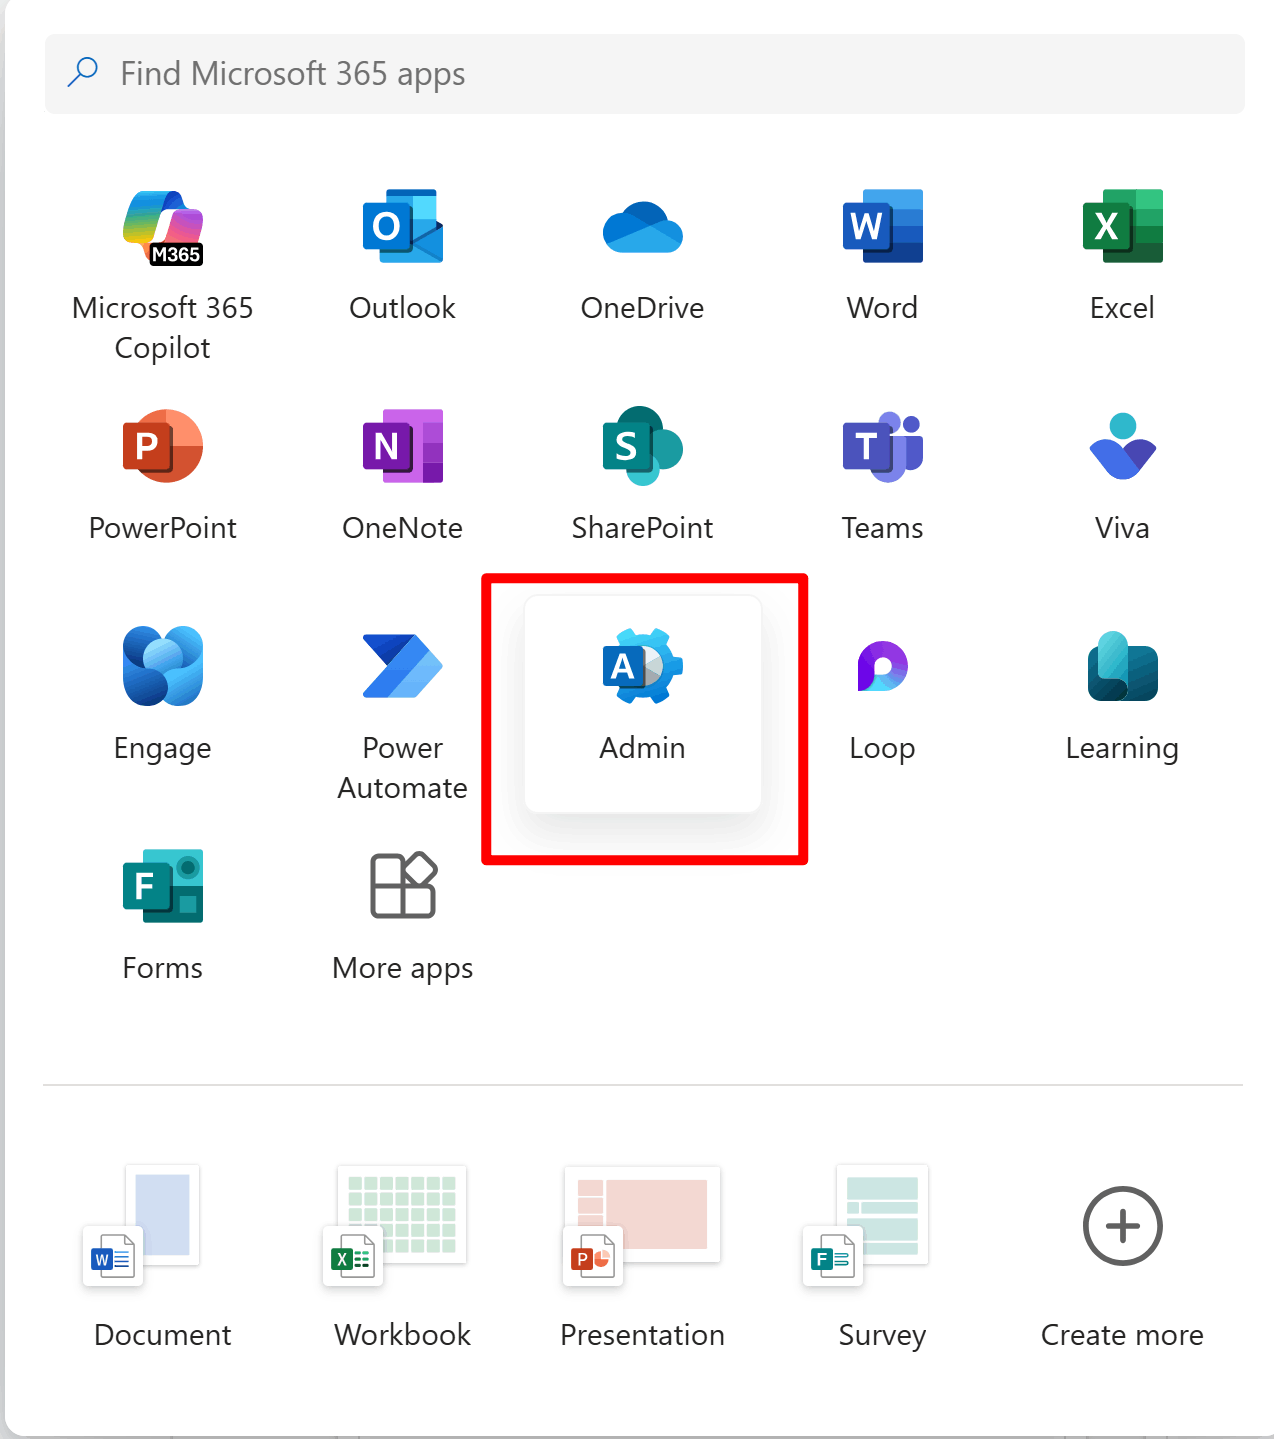Click the More apps tile
Image resolution: width=1274 pixels, height=1439 pixels.
(403, 915)
